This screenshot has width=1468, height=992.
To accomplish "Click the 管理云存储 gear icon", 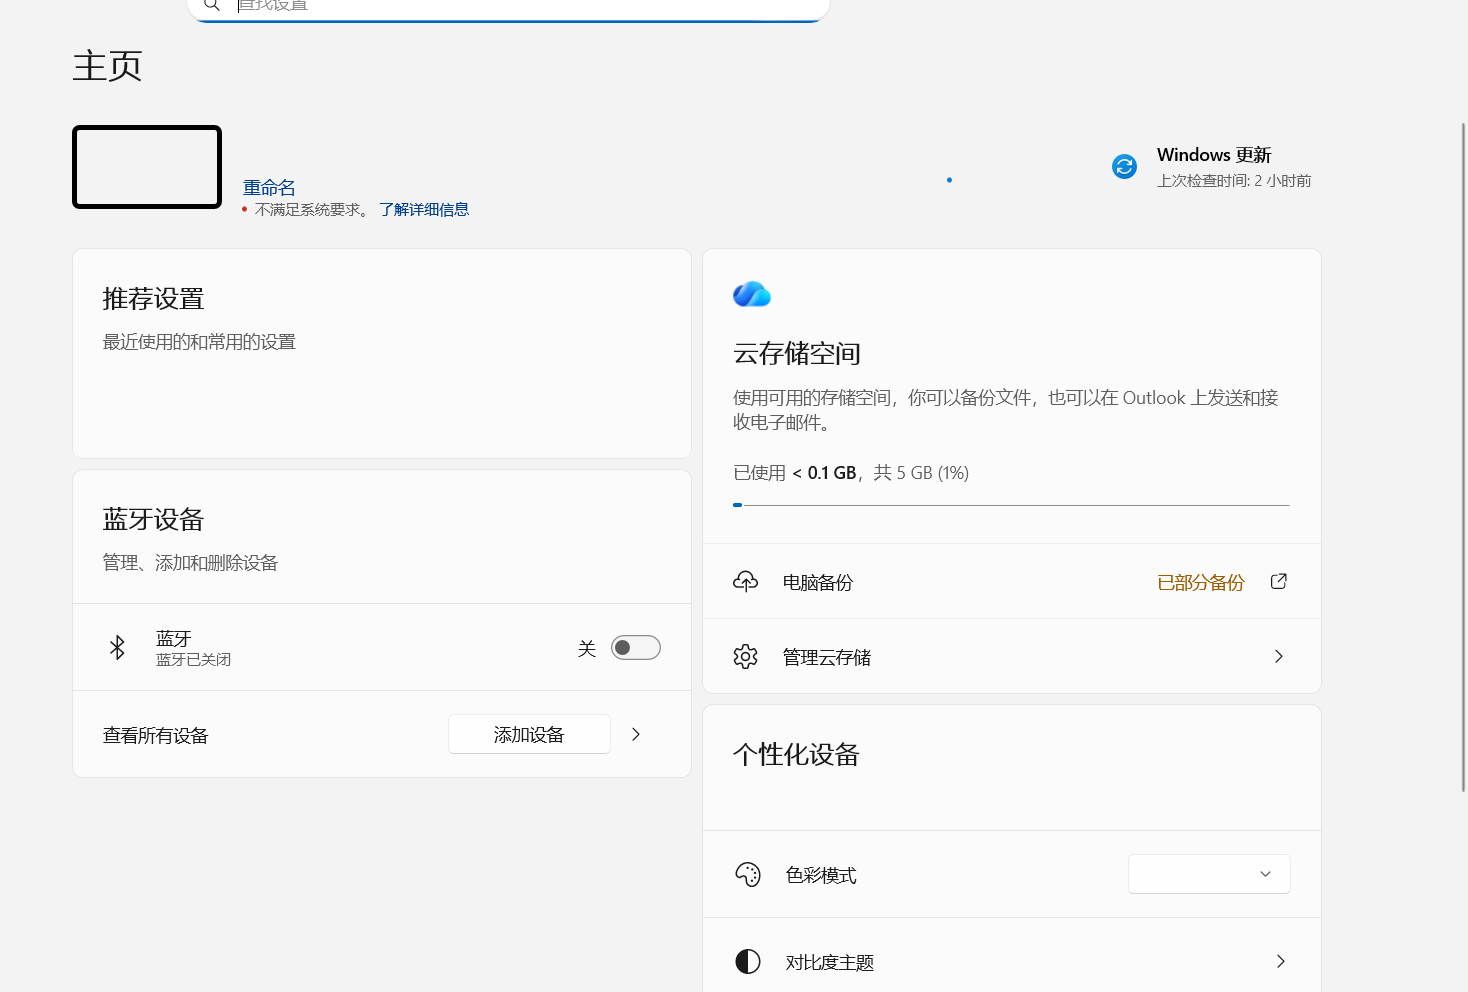I will 746,656.
